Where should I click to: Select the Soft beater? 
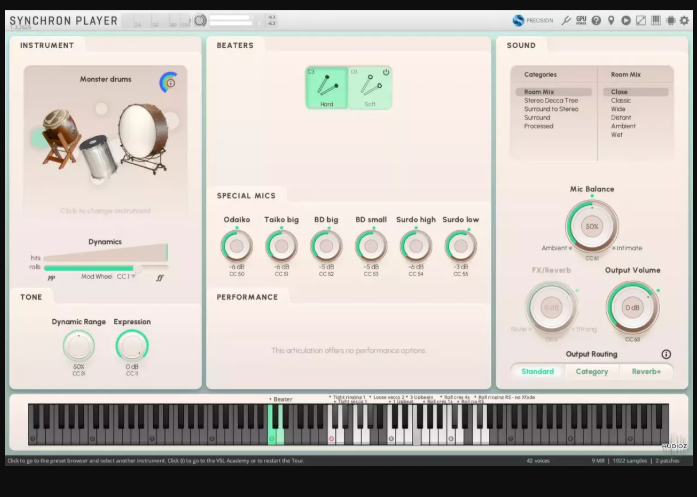tap(370, 88)
